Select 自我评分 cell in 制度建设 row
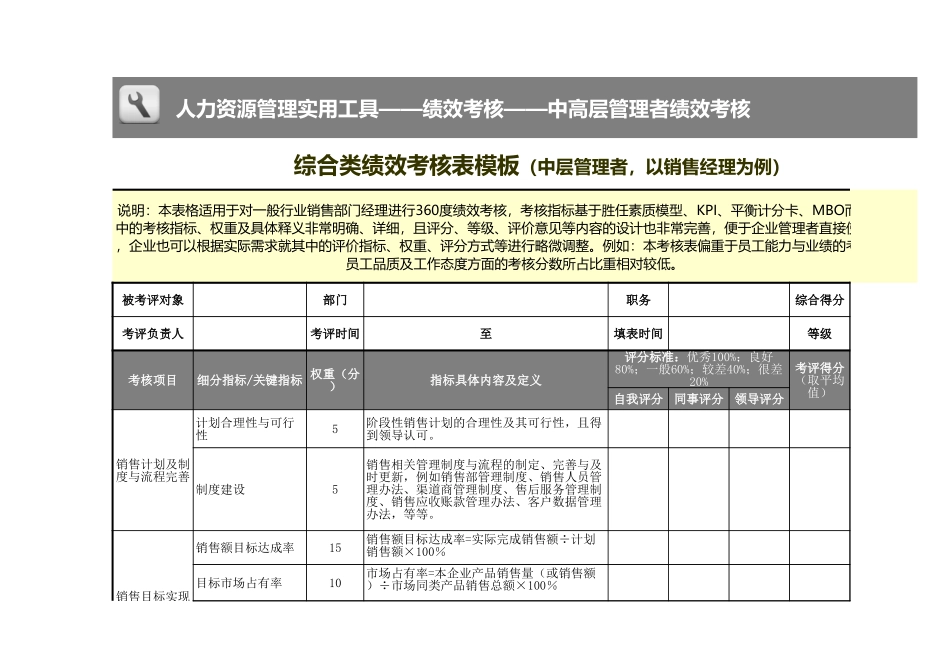Image resolution: width=950 pixels, height=672 pixels. (x=638, y=489)
